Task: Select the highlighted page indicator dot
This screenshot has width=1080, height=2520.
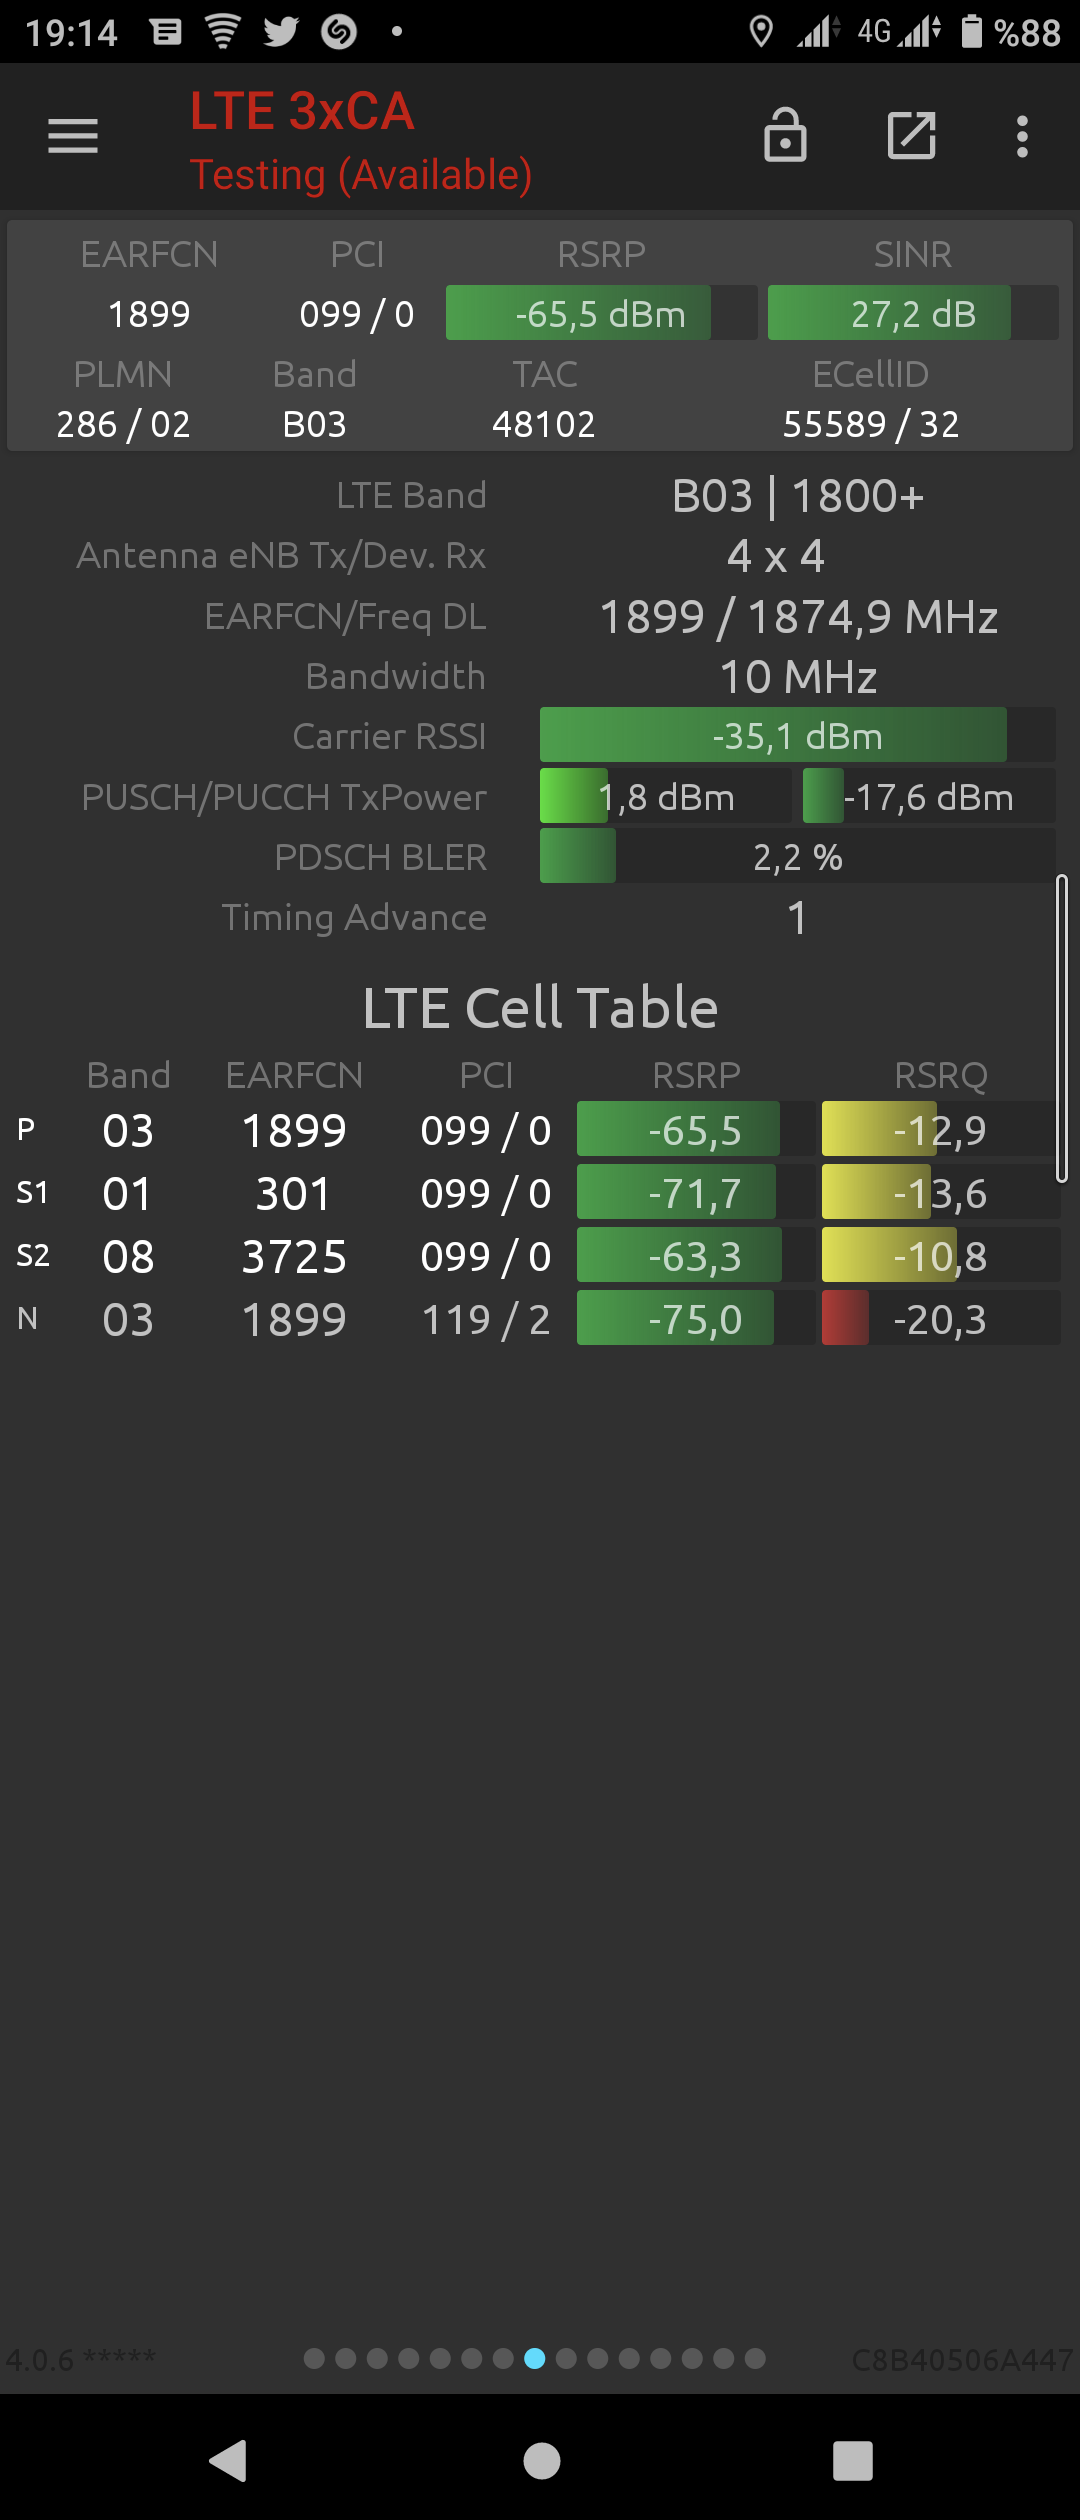Action: coord(535,2359)
